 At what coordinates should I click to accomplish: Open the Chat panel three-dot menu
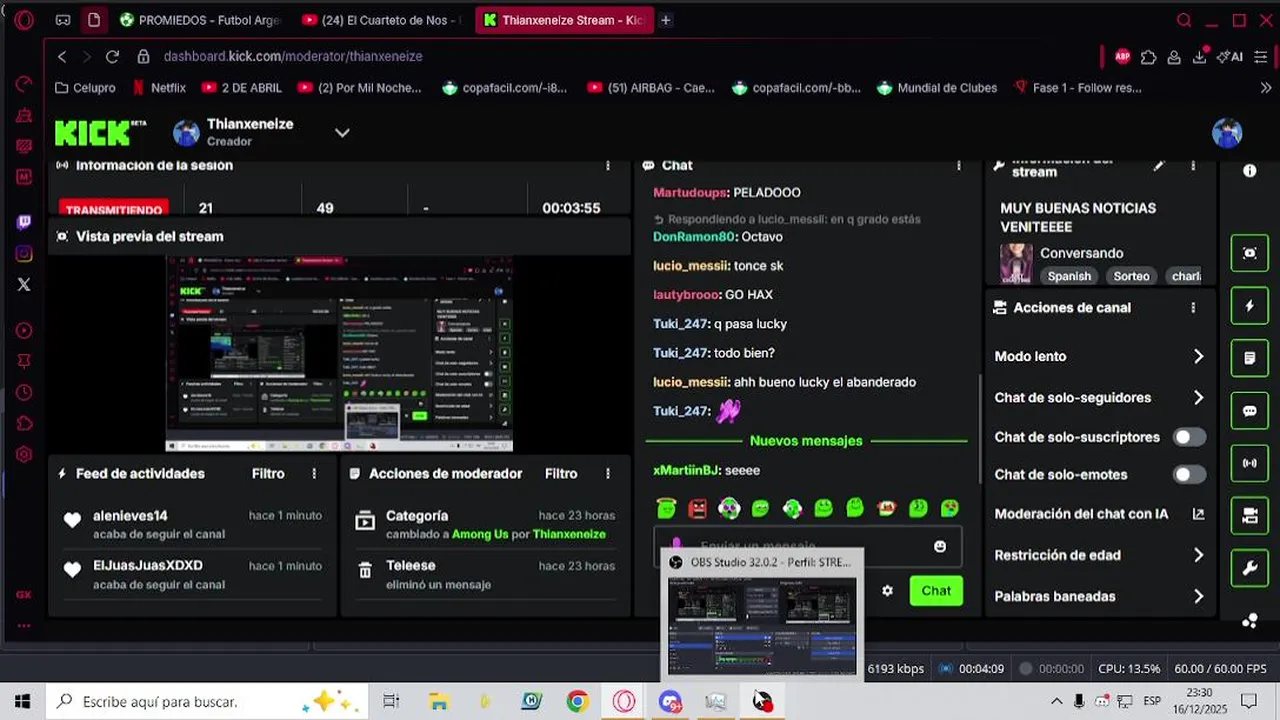958,166
